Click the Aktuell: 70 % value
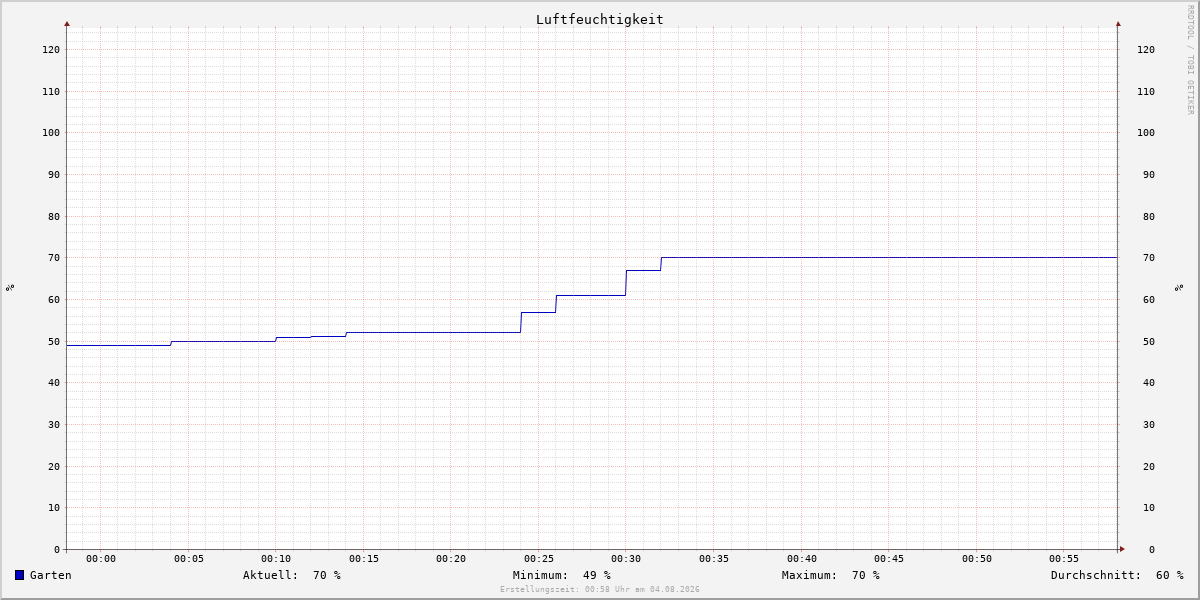This screenshot has height=600, width=1200. pyautogui.click(x=292, y=575)
